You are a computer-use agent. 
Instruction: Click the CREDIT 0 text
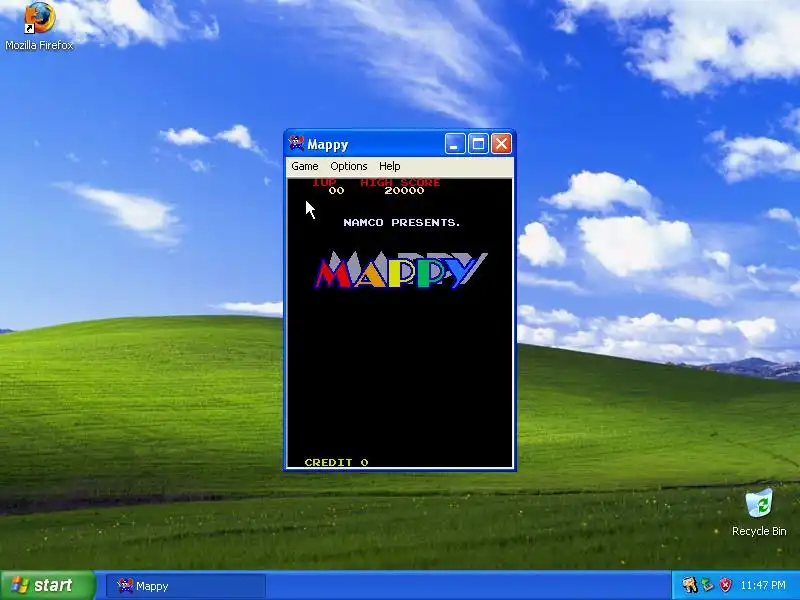coord(336,462)
